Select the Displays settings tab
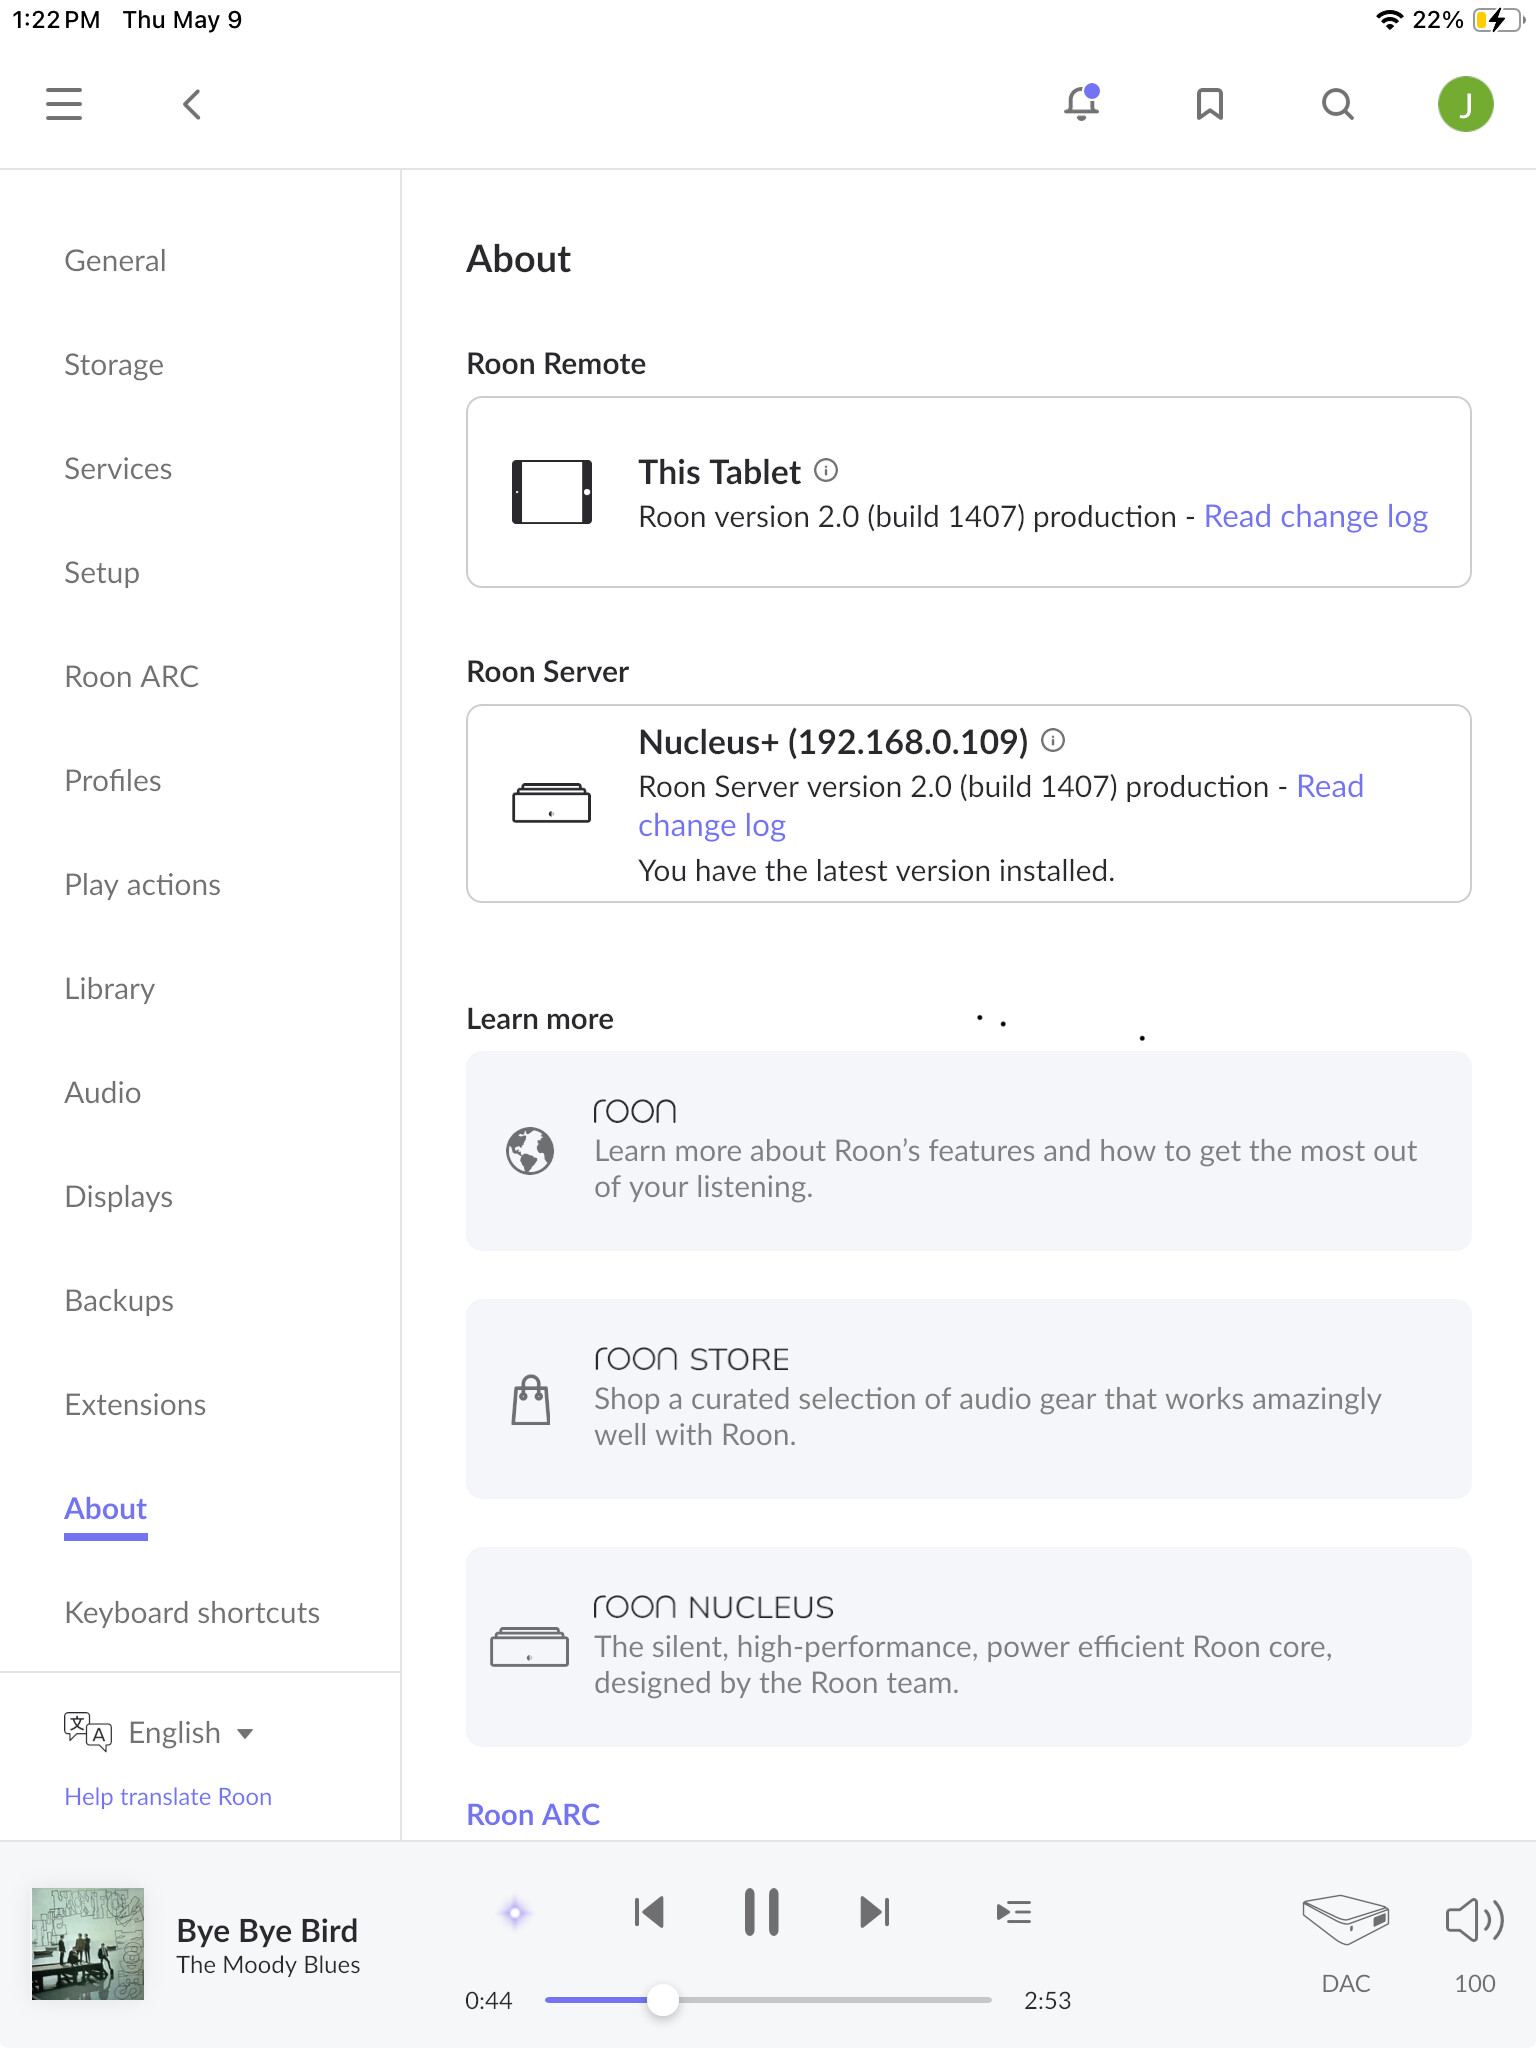The image size is (1536, 2048). pos(119,1196)
